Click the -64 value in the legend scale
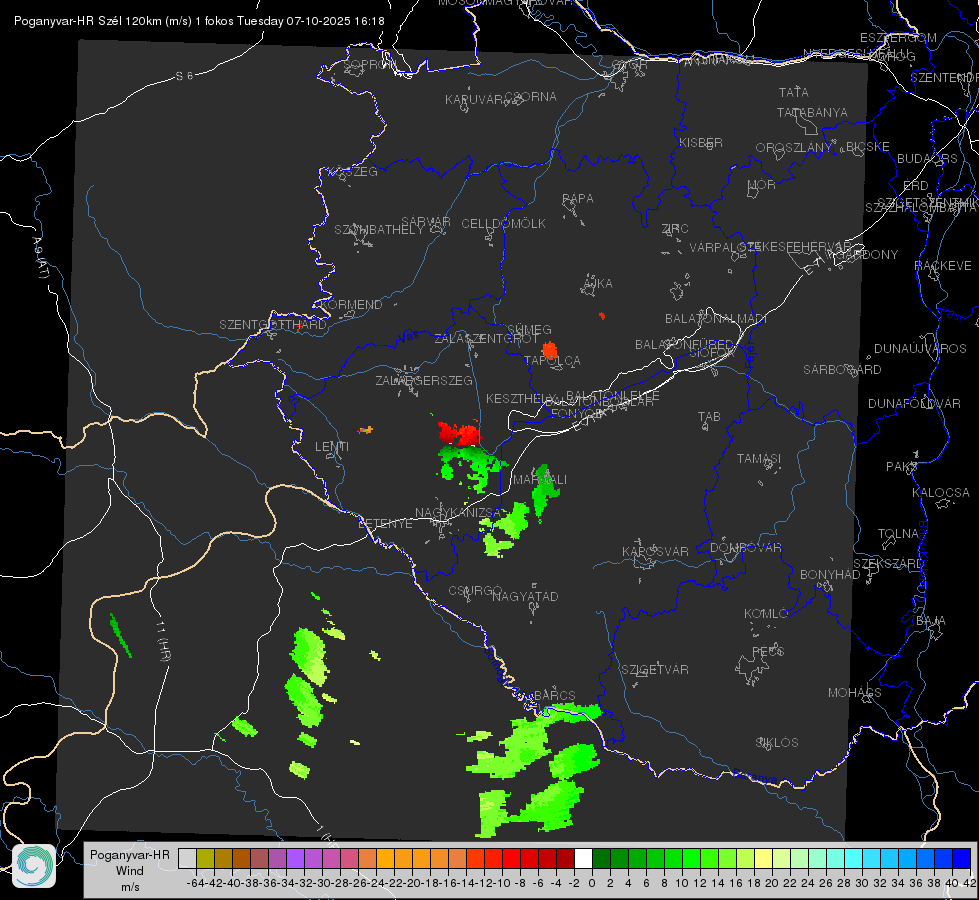Screen dimensions: 979x900 196,883
